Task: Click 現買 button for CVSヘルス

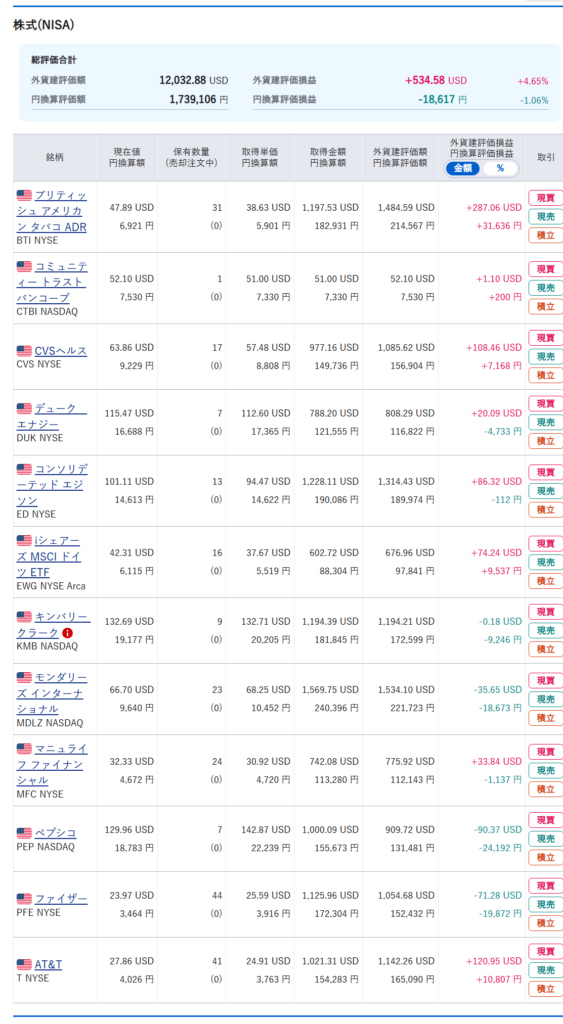Action: [545, 338]
